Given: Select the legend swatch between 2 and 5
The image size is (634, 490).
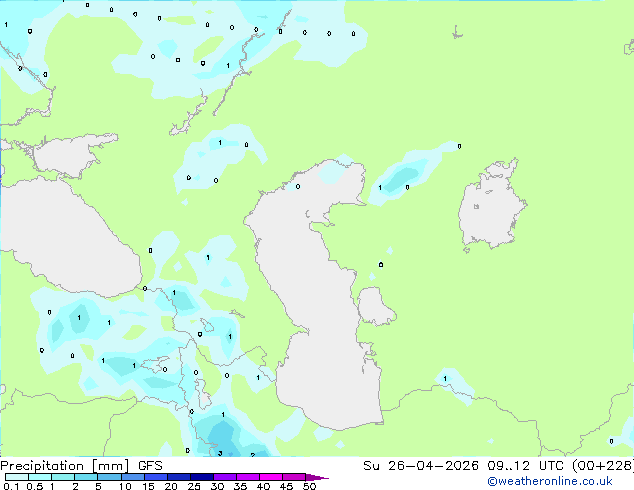Looking at the screenshot, I should tap(86, 477).
